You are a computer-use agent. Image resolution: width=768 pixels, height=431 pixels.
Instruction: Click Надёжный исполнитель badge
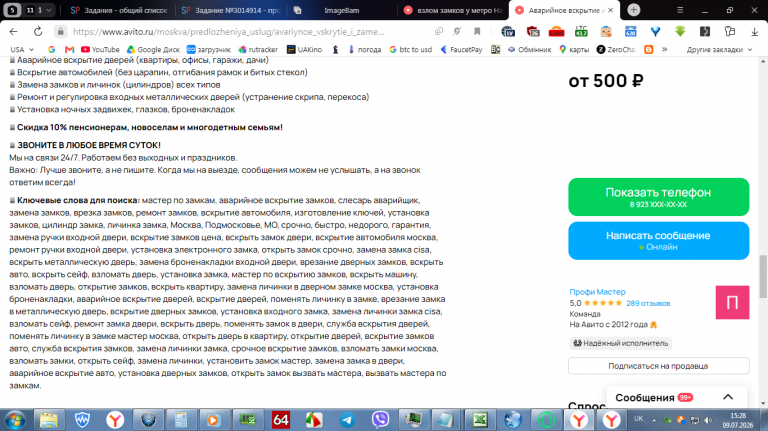pyautogui.click(x=621, y=343)
